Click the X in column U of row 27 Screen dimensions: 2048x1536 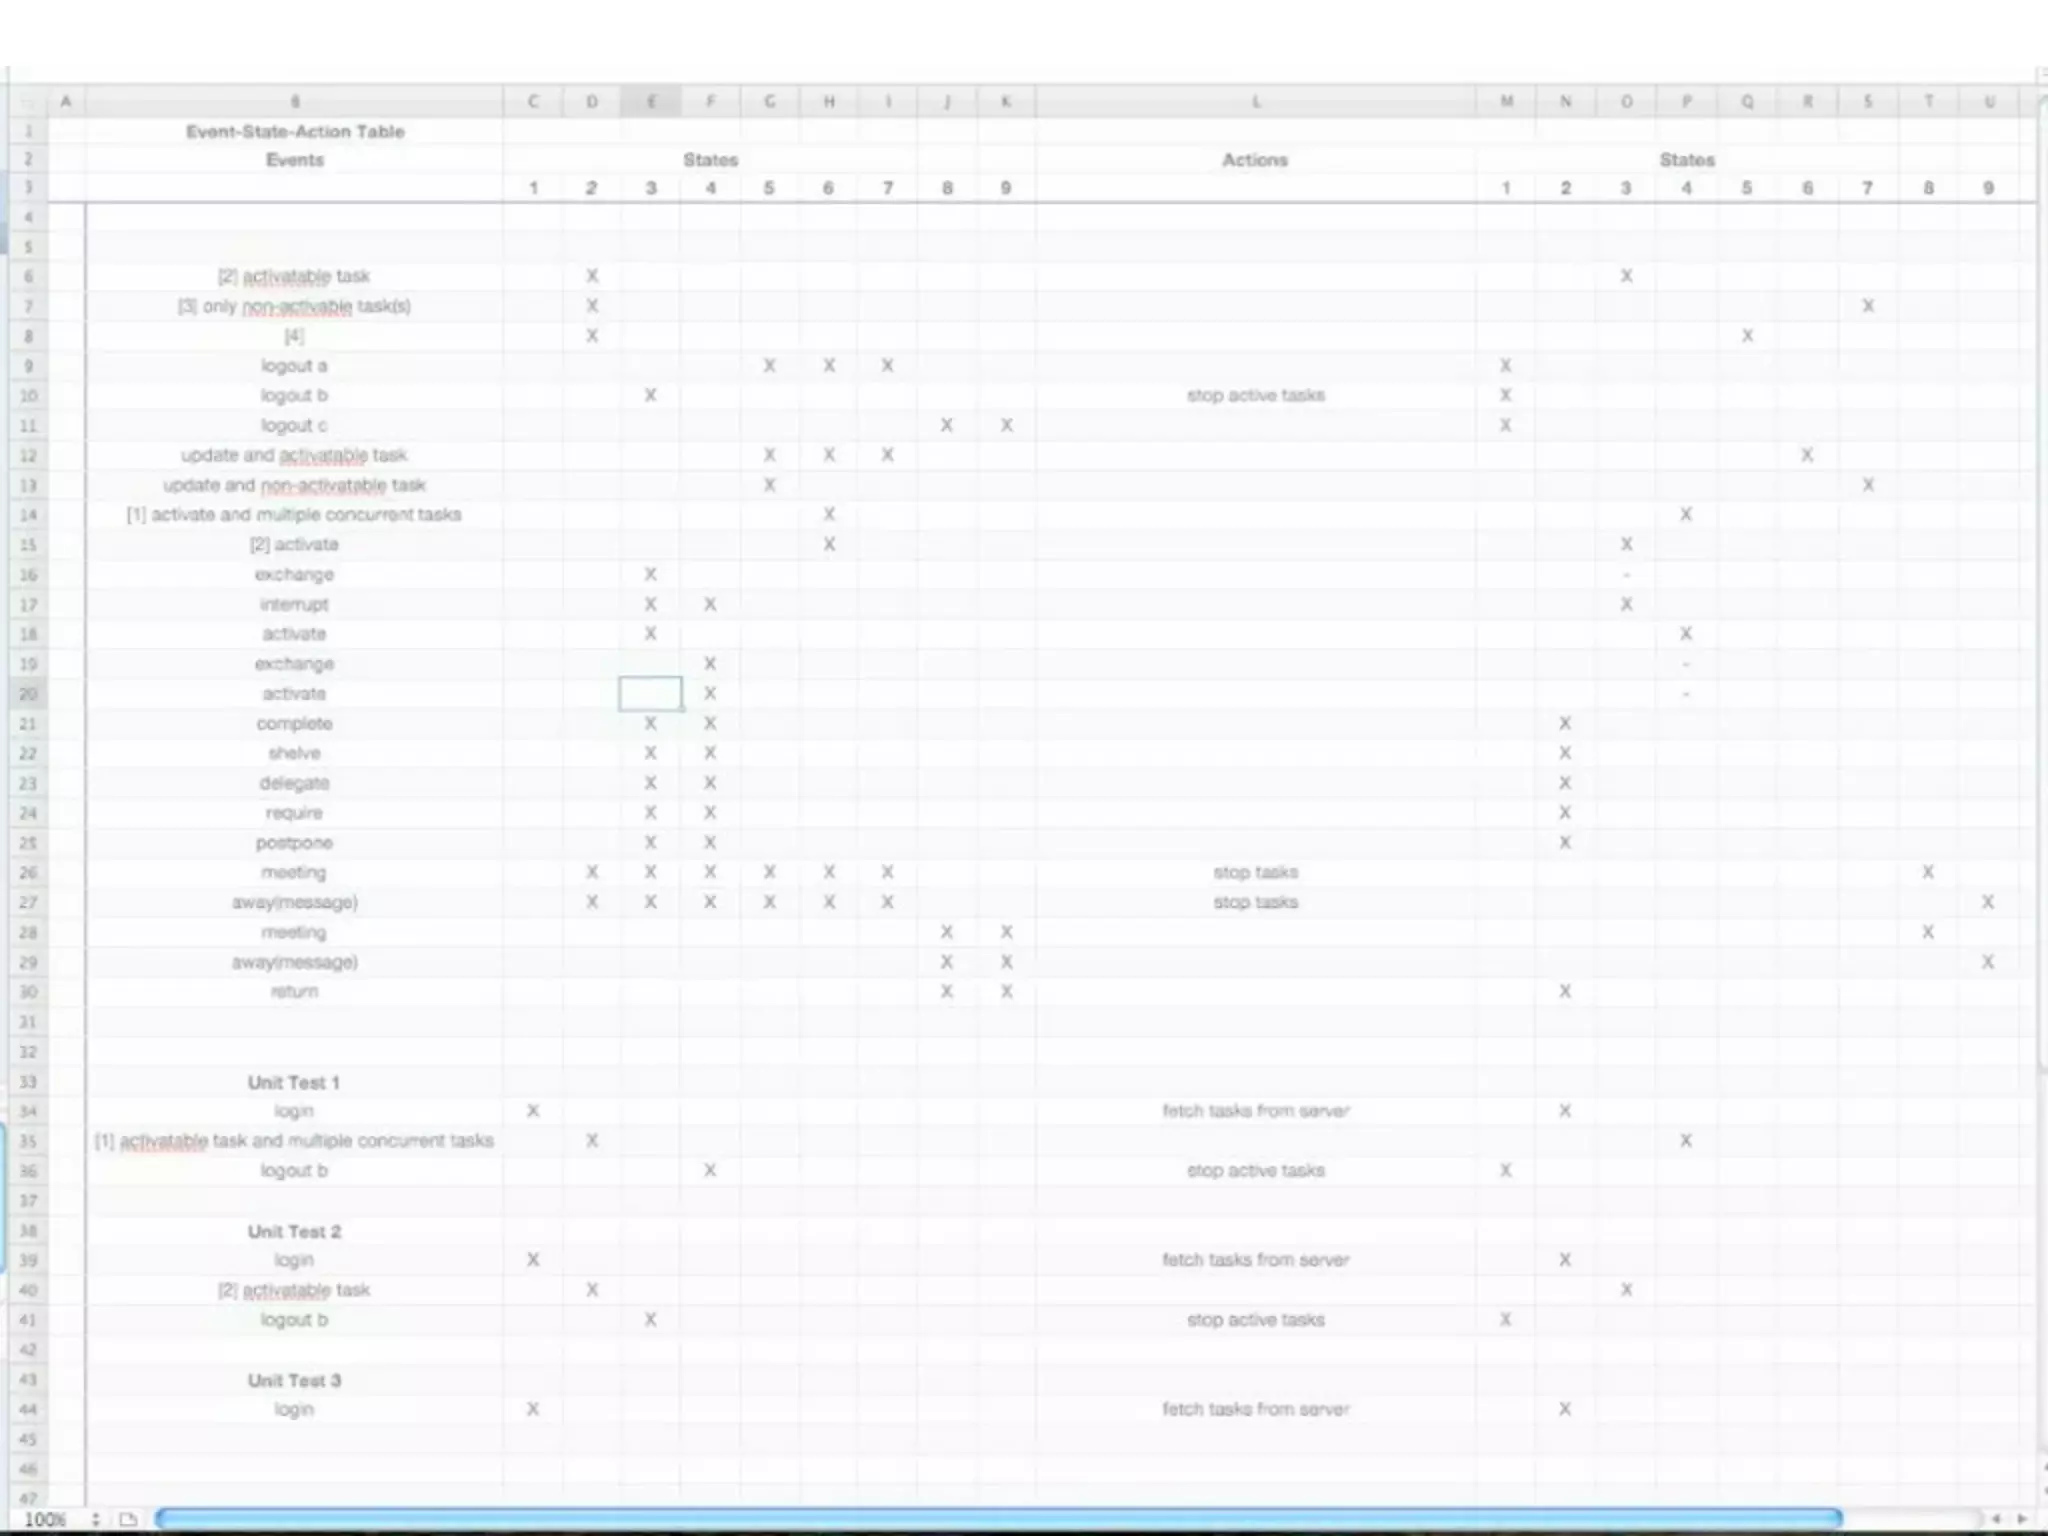[x=1988, y=903]
